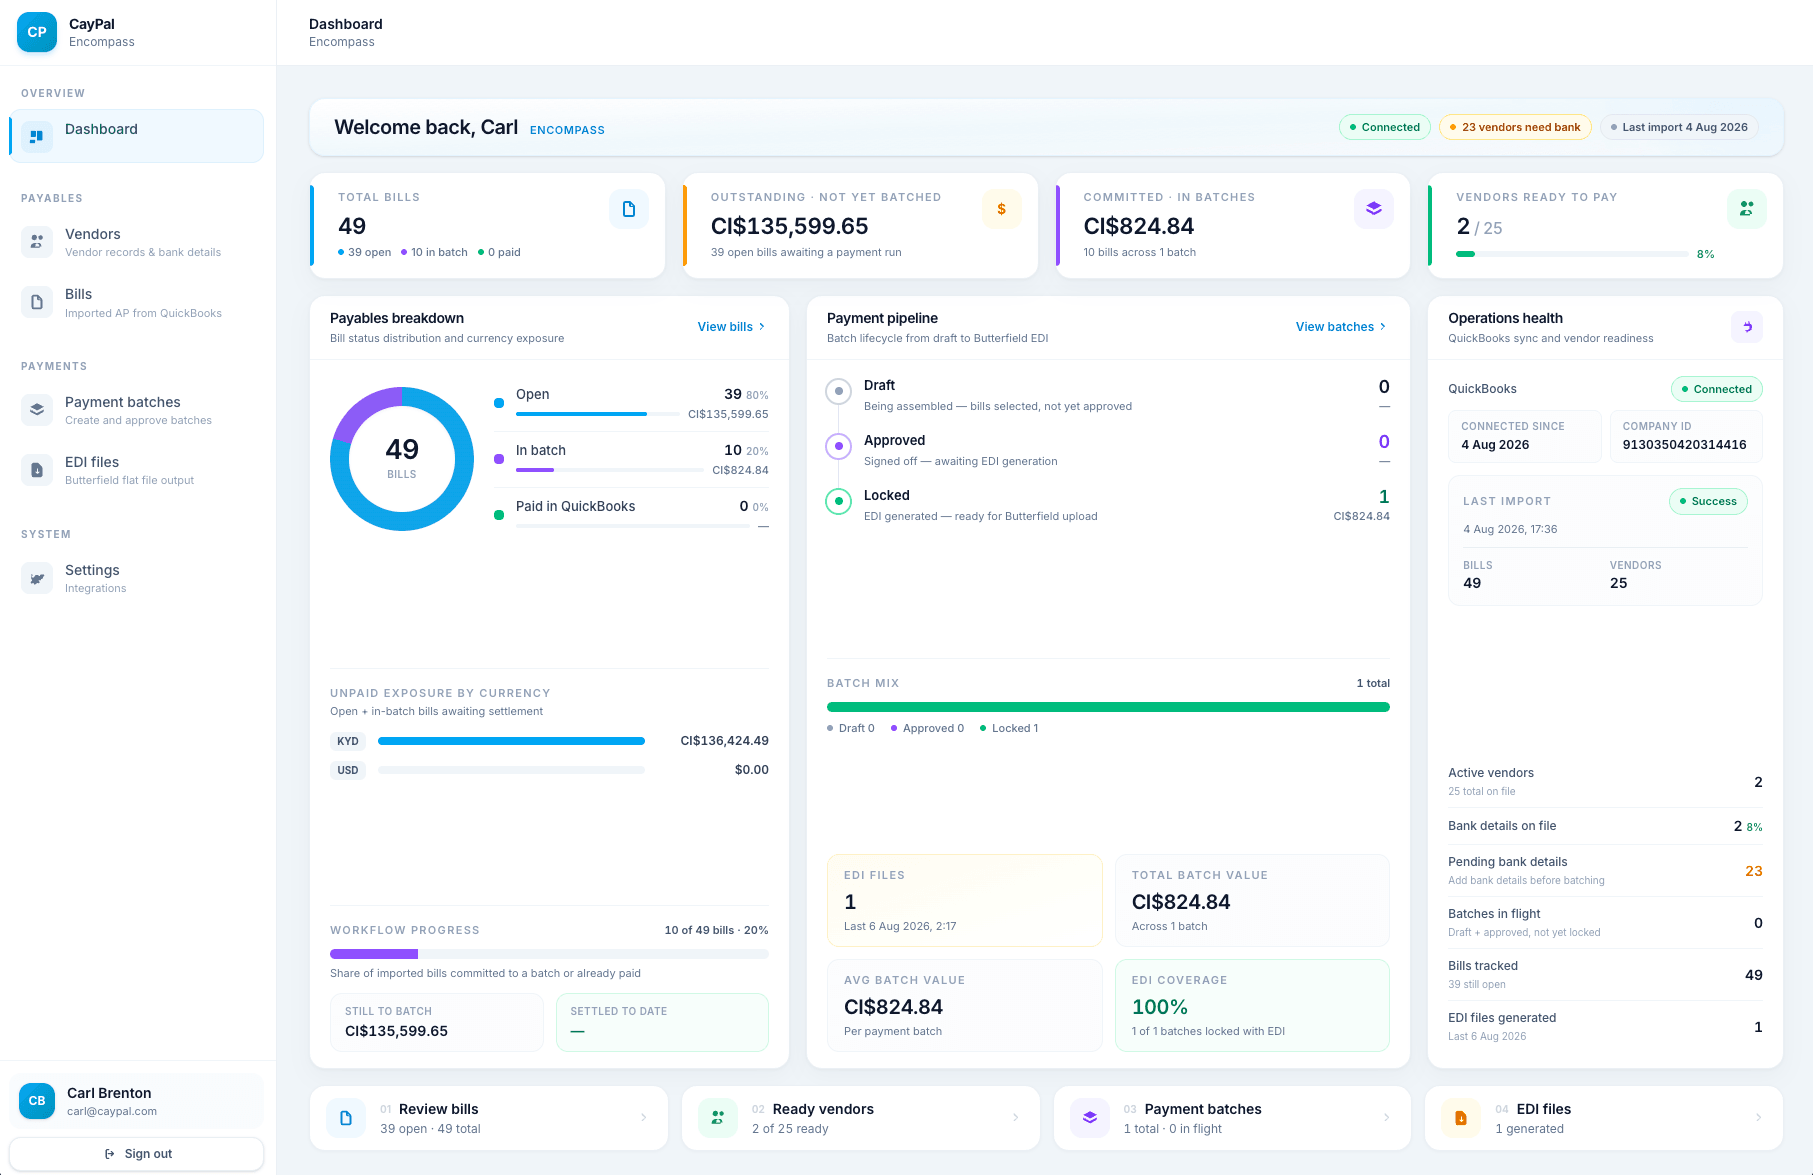Click the header Connected status badge

tap(1385, 127)
